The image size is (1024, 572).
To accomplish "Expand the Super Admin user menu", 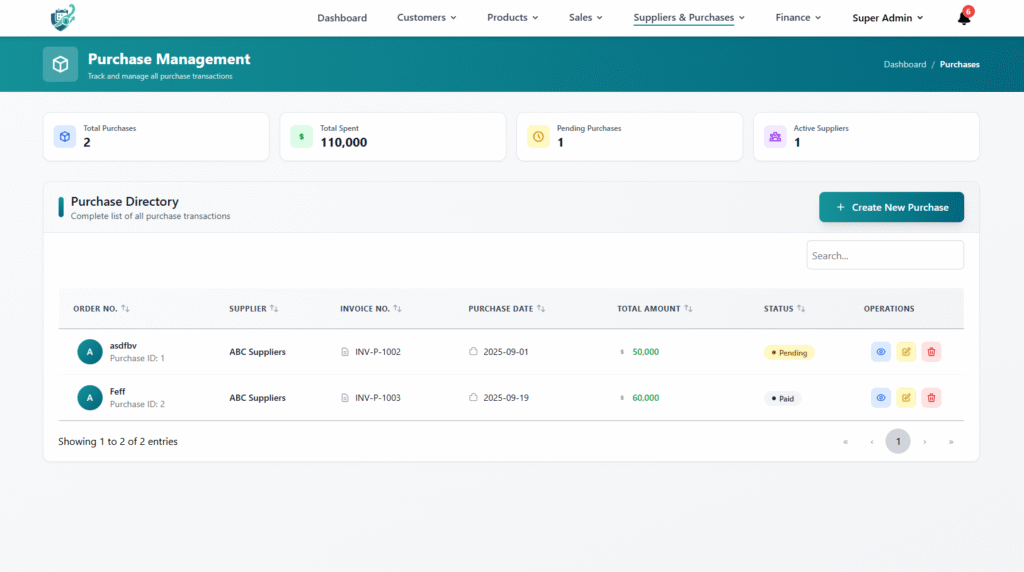I will (887, 18).
